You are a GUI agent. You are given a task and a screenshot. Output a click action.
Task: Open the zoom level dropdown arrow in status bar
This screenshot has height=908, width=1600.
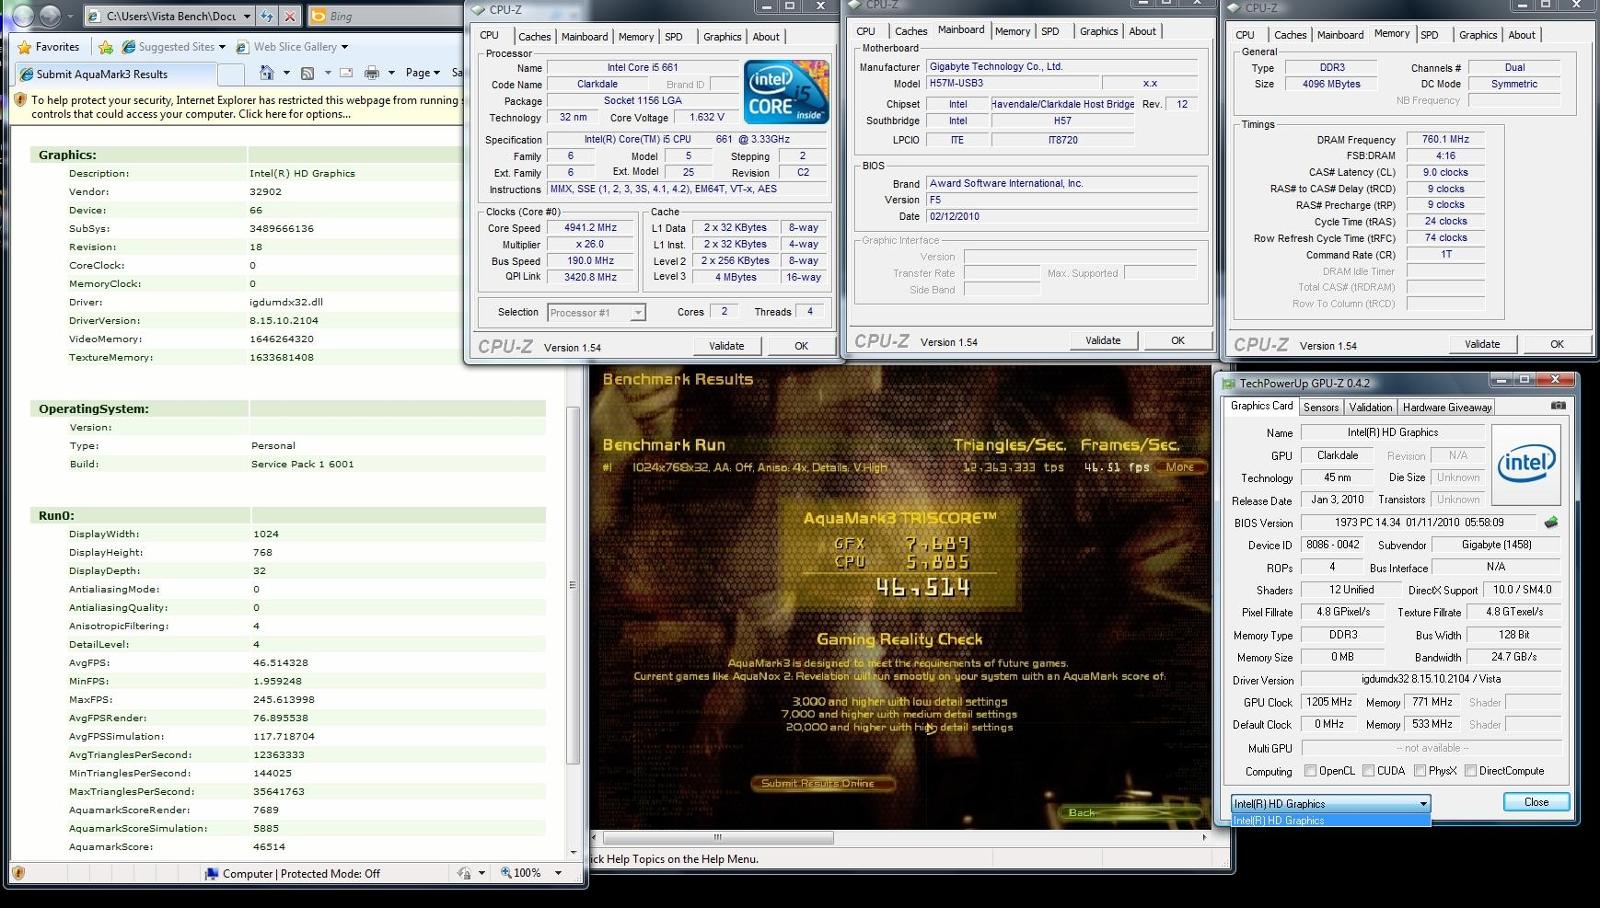click(x=558, y=873)
